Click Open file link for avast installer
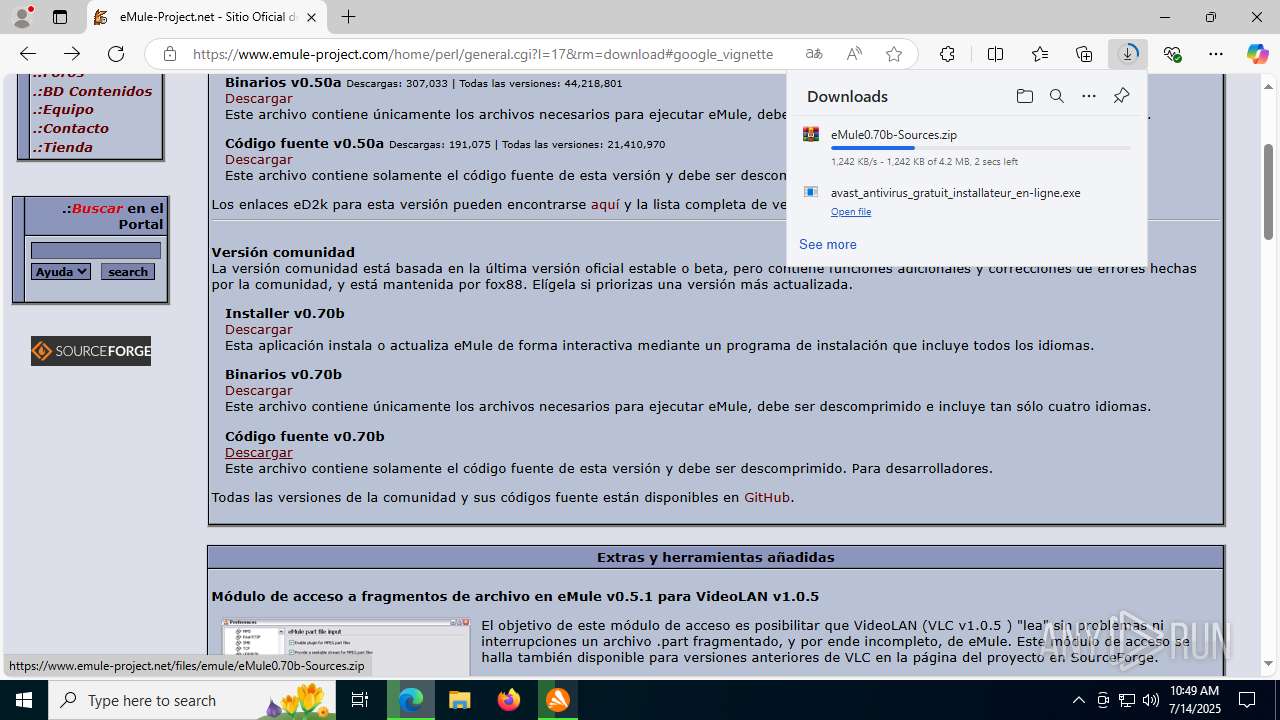 [851, 212]
